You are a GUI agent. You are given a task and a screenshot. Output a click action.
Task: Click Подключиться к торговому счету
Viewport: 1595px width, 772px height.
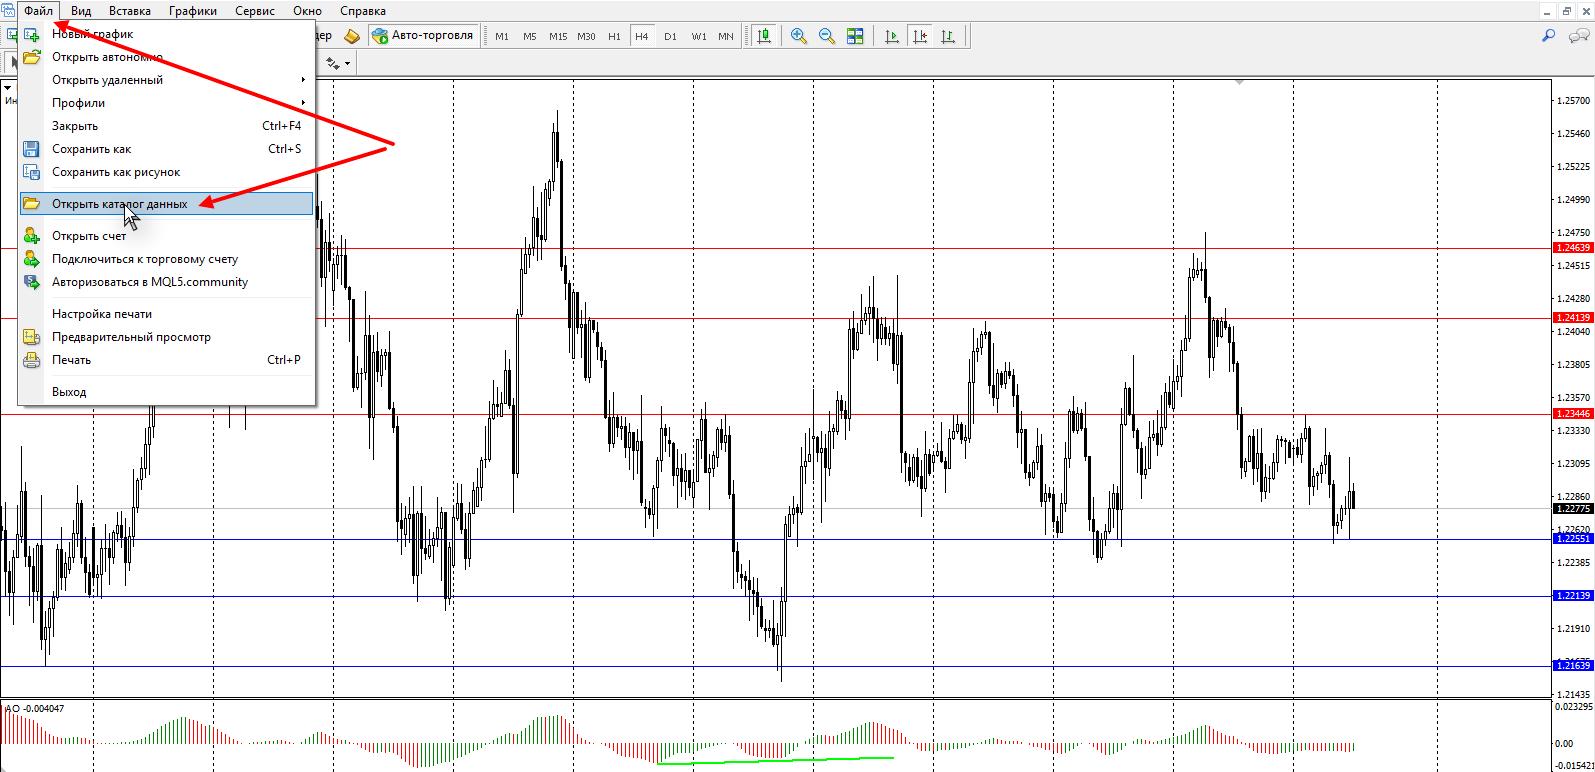coord(145,259)
